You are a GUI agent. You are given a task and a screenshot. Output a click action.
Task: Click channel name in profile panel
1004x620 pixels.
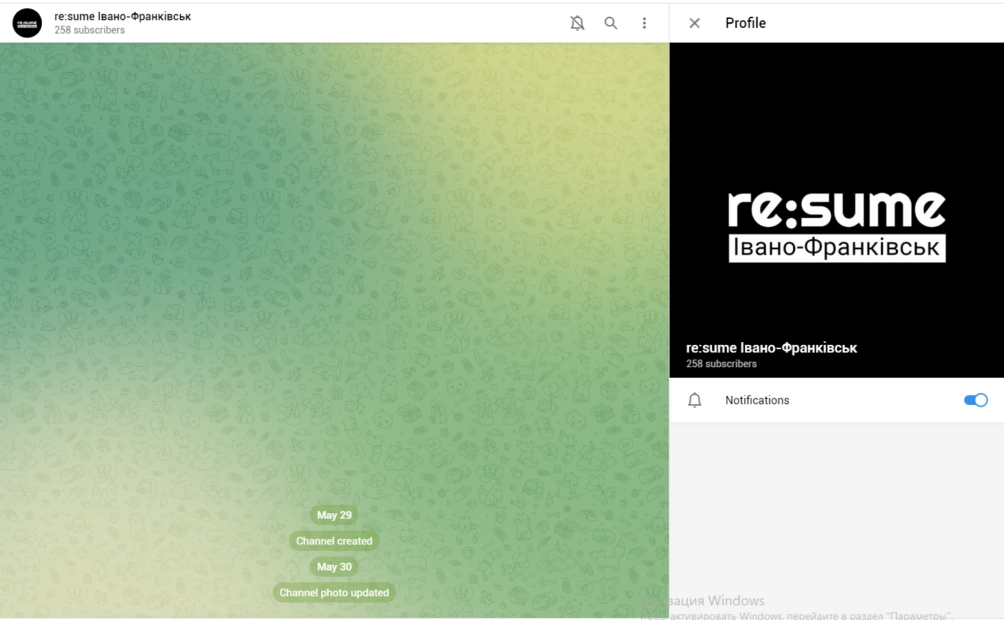771,348
